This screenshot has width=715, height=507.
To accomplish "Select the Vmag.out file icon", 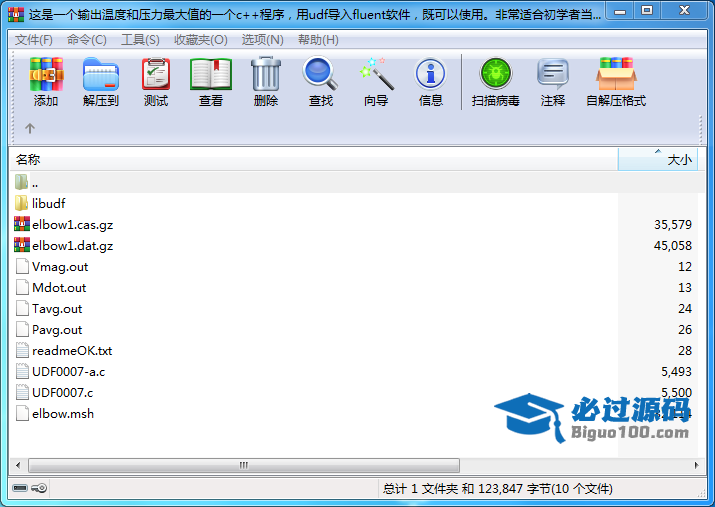I will coord(22,266).
